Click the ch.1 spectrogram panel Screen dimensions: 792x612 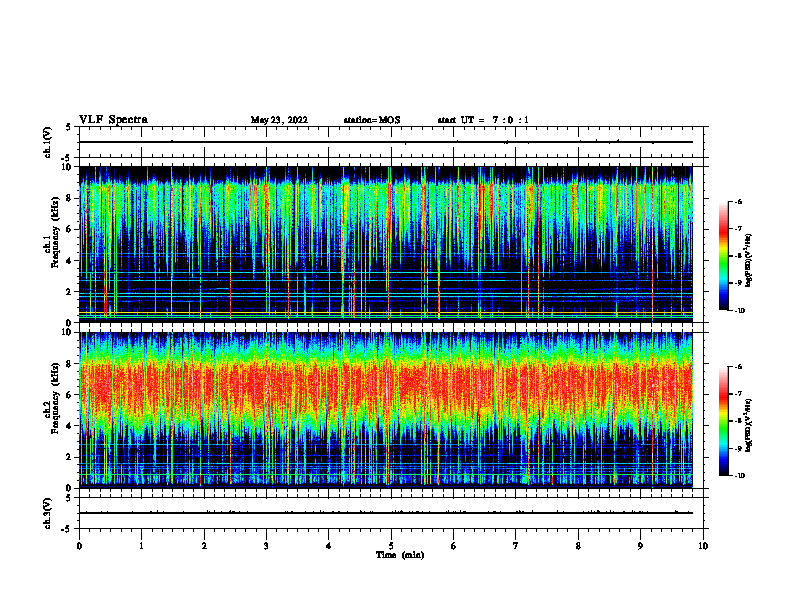coord(385,244)
